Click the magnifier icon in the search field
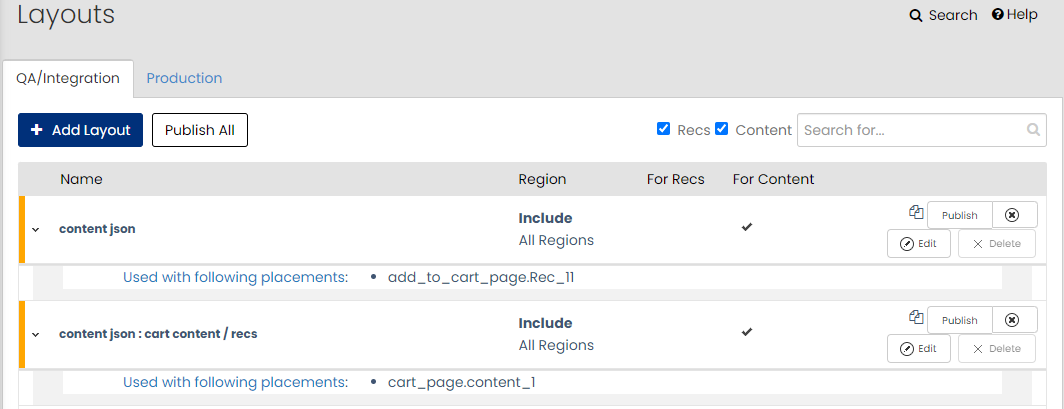The image size is (1064, 409). tap(1033, 130)
